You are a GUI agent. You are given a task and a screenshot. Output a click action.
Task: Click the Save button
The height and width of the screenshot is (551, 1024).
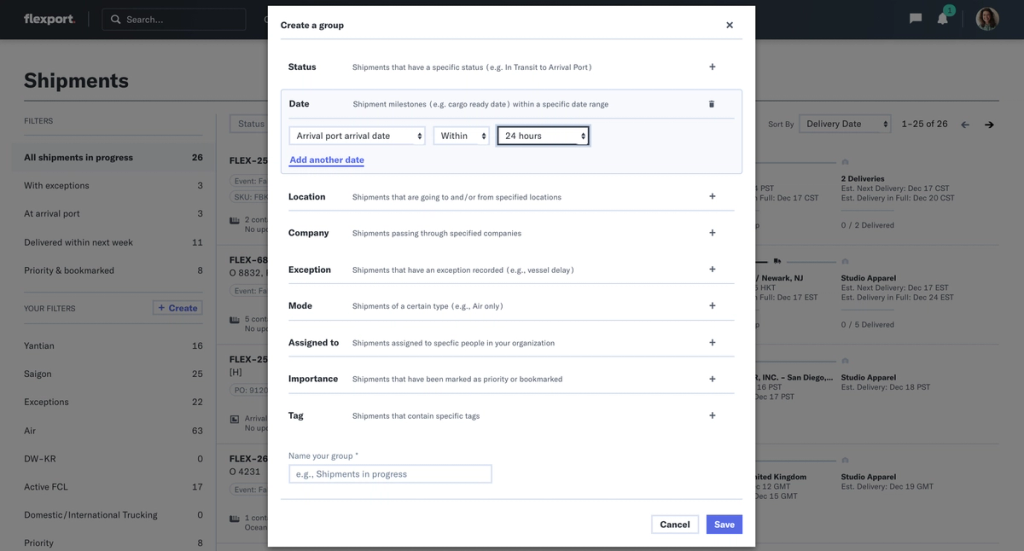click(724, 524)
